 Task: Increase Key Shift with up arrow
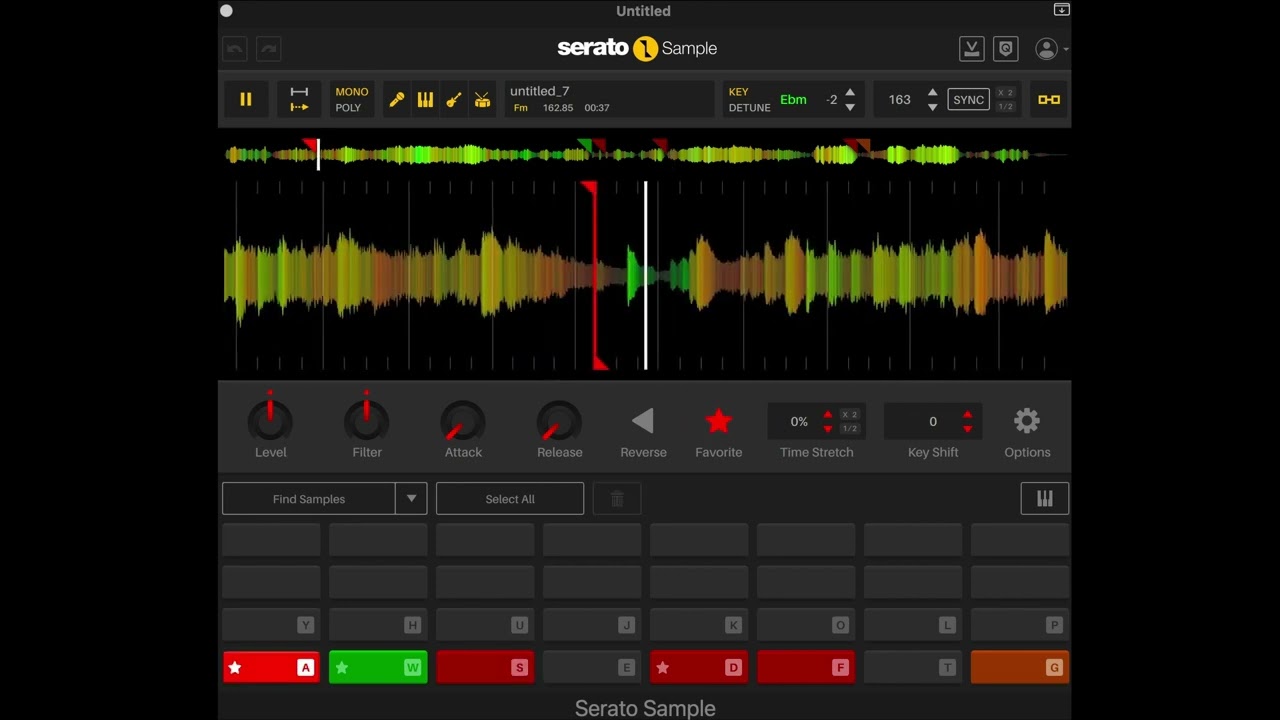[x=967, y=414]
